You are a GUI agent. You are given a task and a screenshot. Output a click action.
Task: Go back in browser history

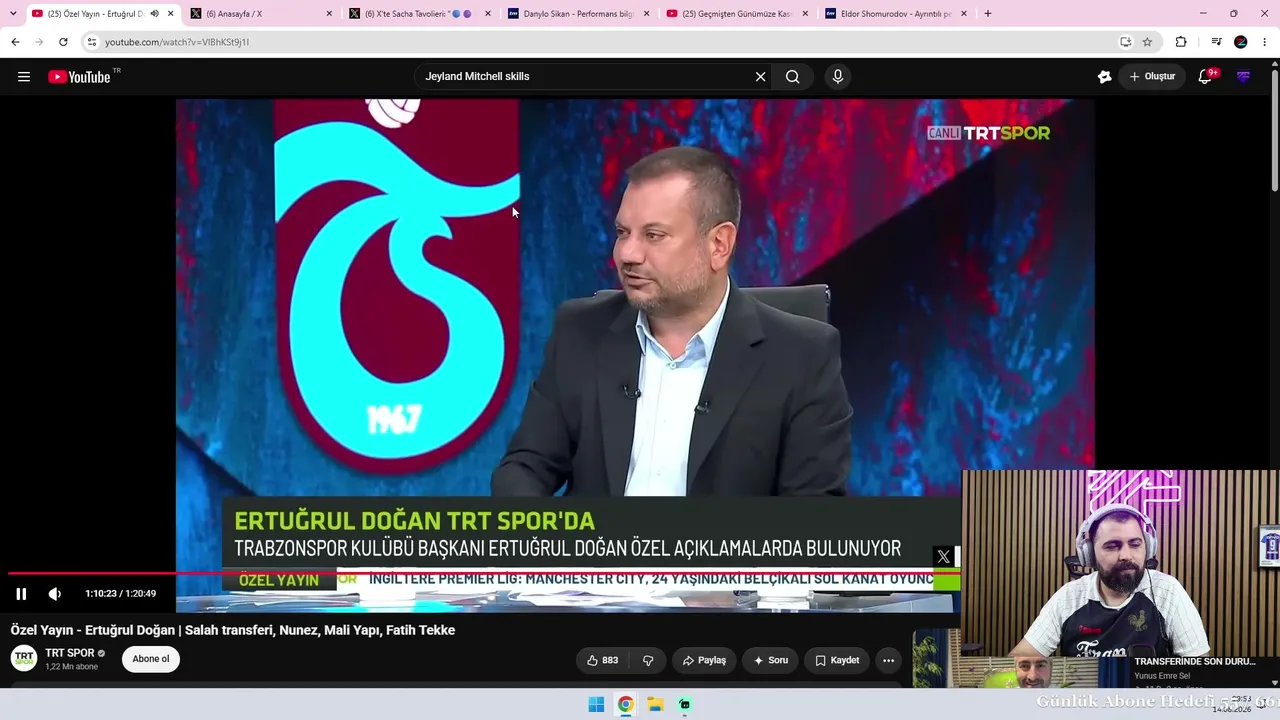click(15, 42)
